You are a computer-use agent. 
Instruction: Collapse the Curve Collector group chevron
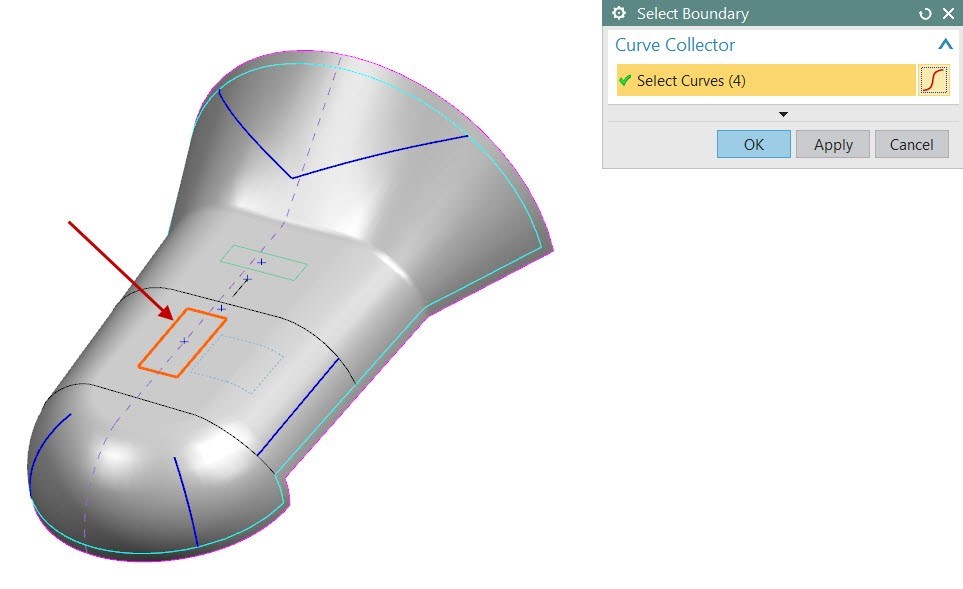[x=944, y=45]
